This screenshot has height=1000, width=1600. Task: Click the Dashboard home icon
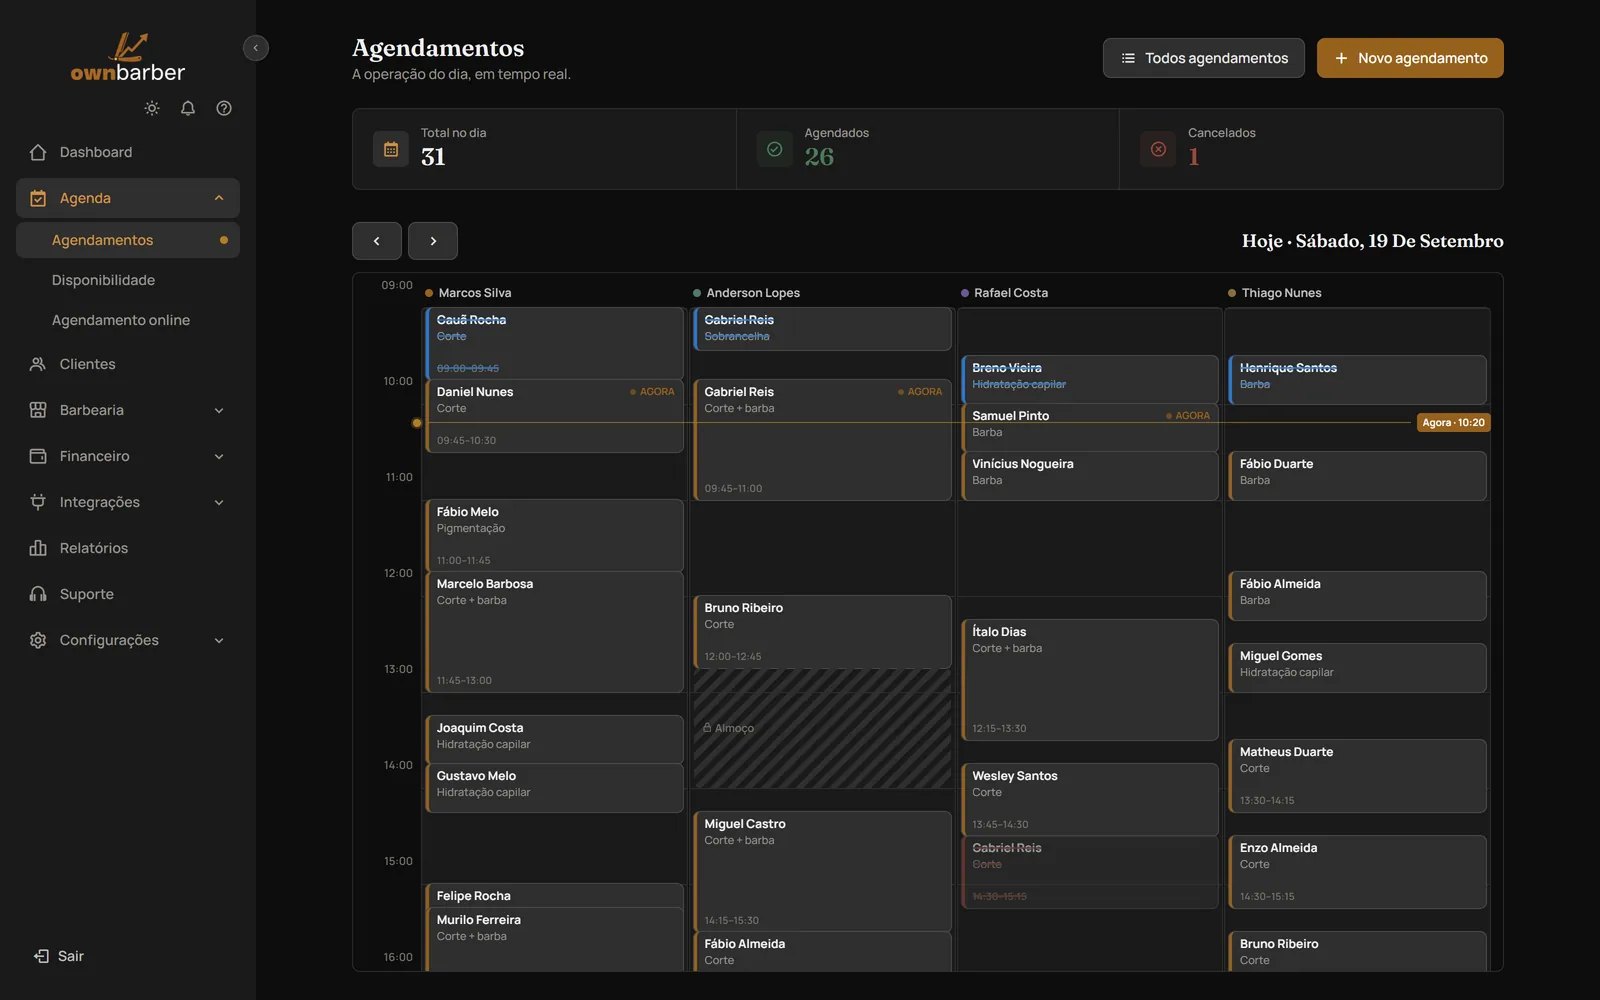pos(38,152)
